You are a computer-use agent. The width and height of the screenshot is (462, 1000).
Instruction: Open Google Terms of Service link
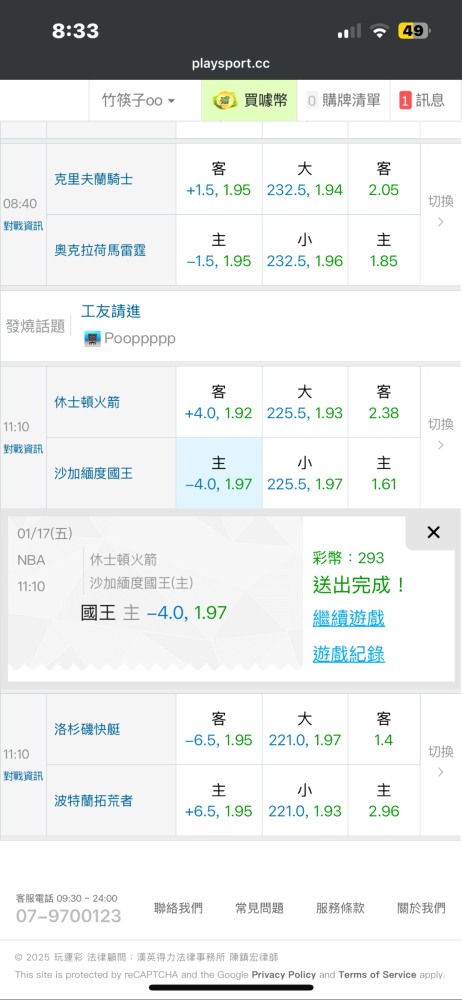pyautogui.click(x=377, y=974)
